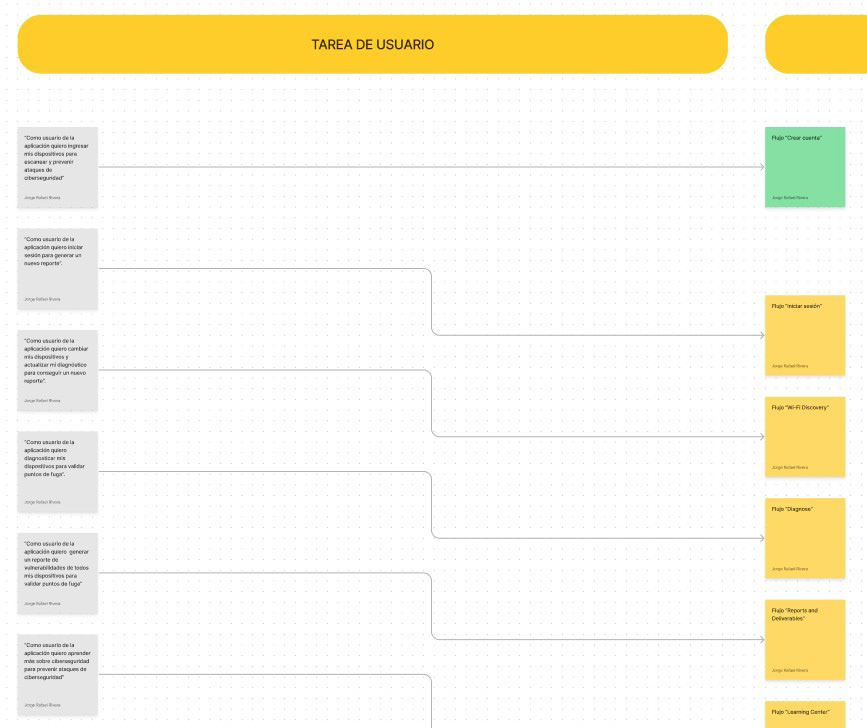The height and width of the screenshot is (728, 867).
Task: Select the Flujo "Diagnose" sticky note
Action: tap(805, 538)
